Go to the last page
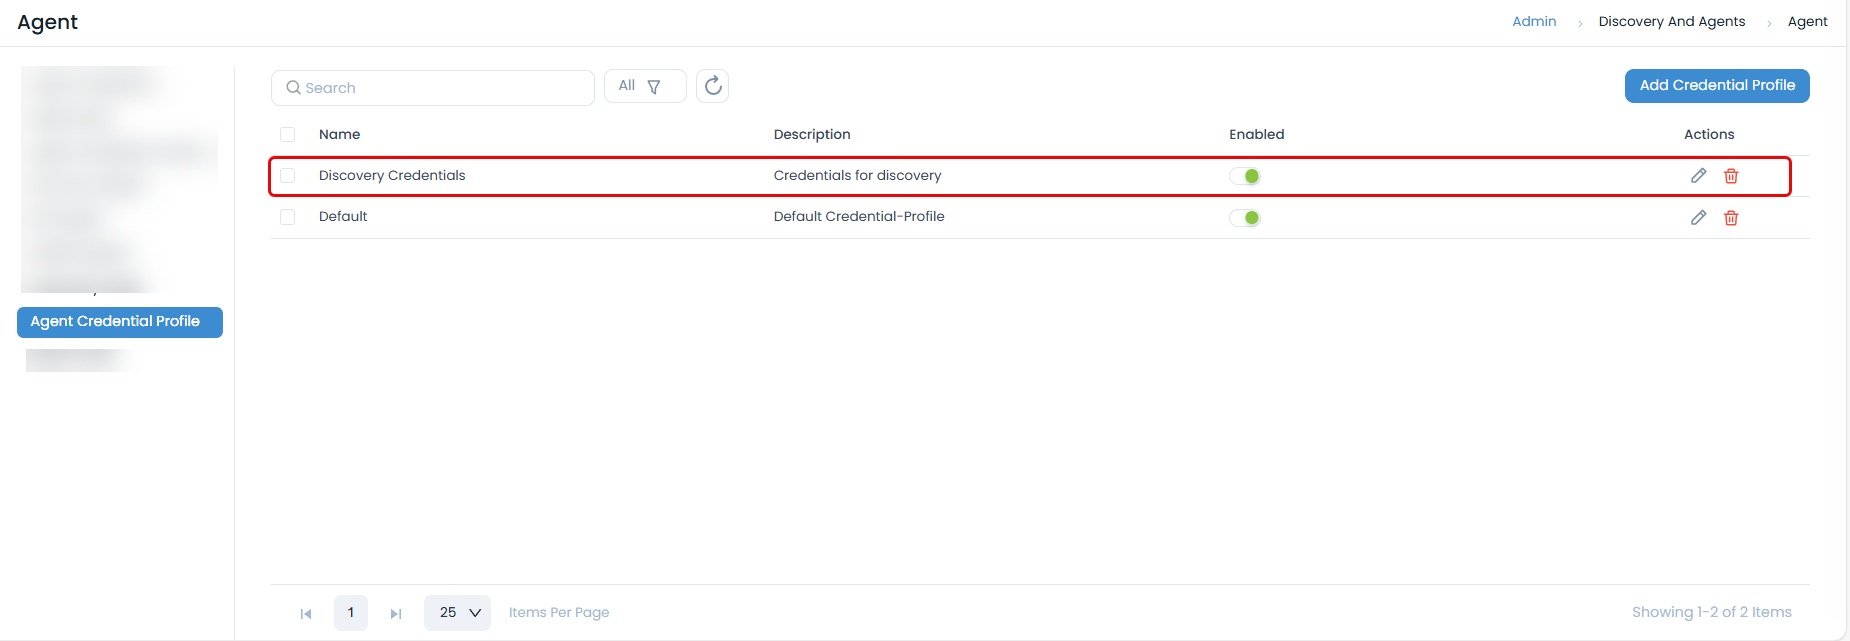 tap(396, 613)
